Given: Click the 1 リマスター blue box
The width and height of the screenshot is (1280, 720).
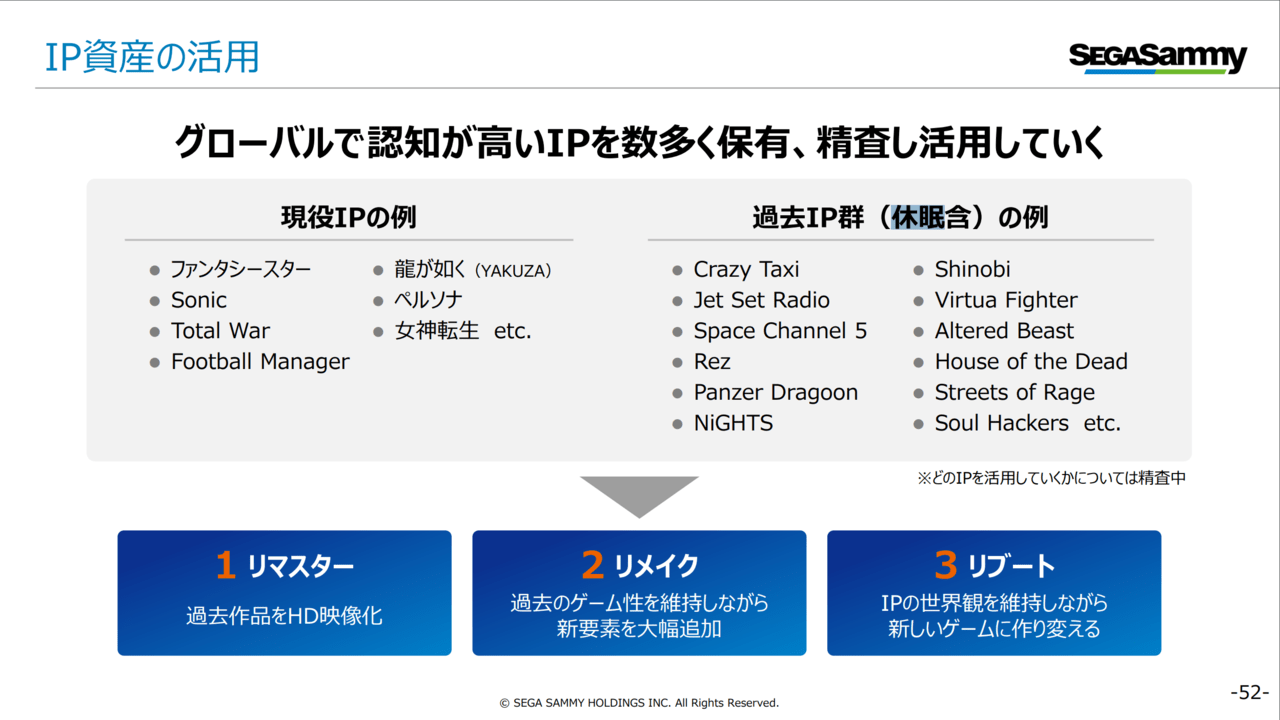Looking at the screenshot, I should (284, 593).
